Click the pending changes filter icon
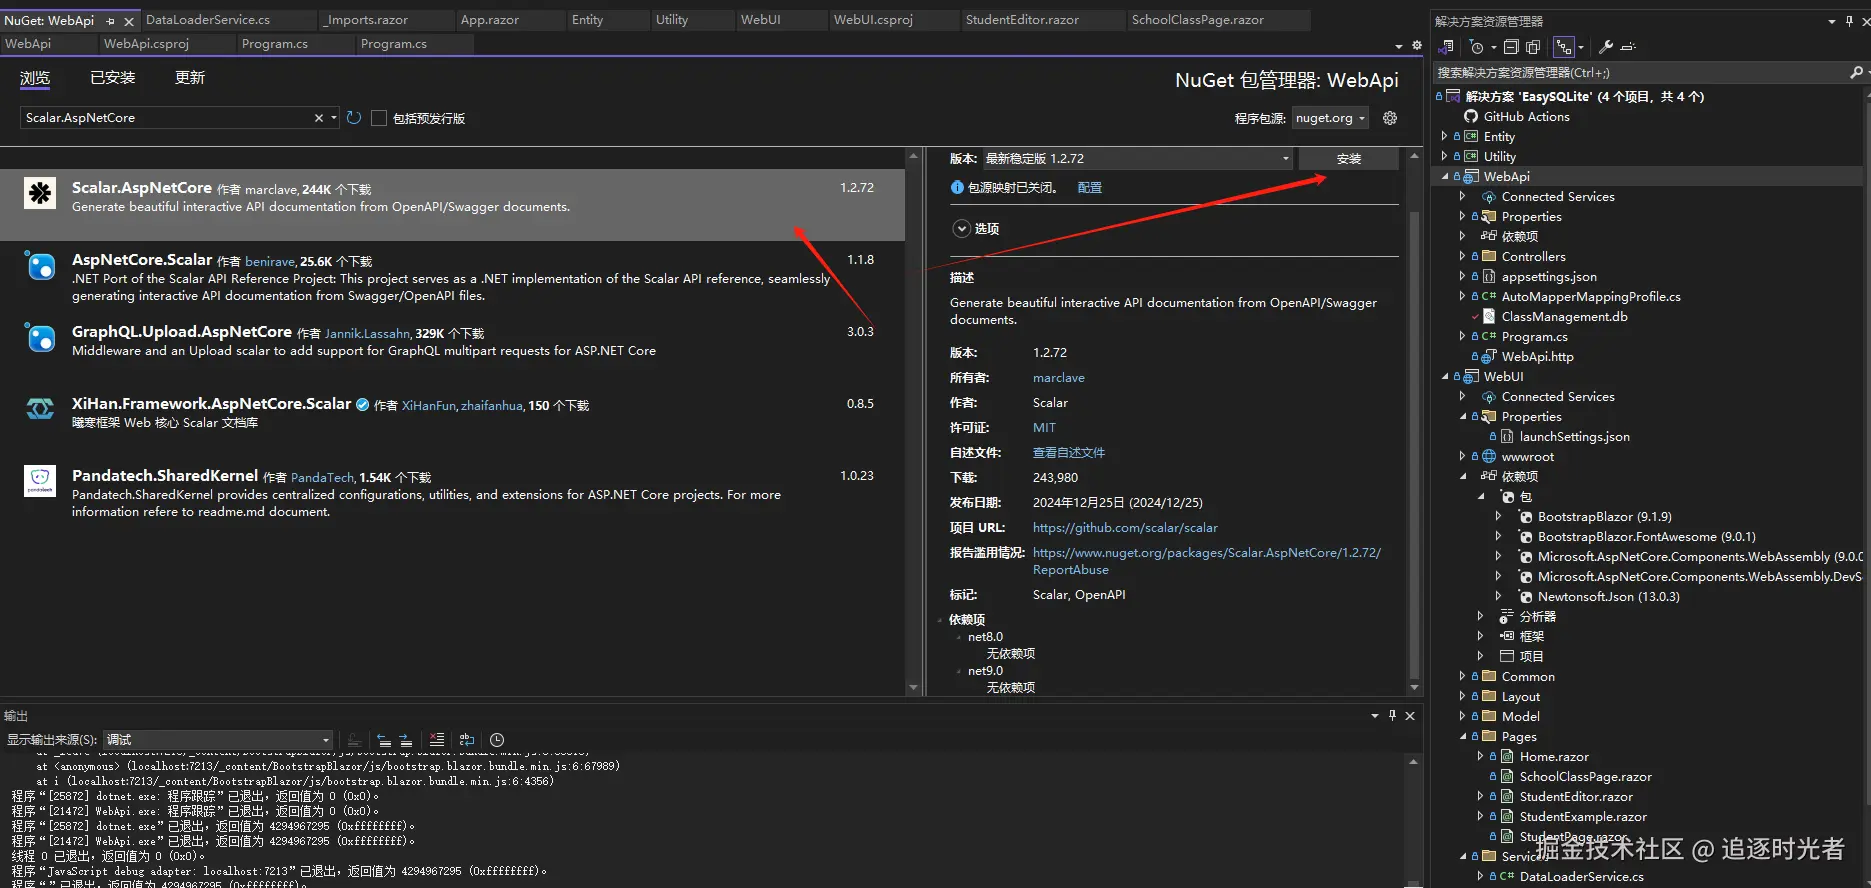This screenshot has width=1871, height=888. point(1476,47)
